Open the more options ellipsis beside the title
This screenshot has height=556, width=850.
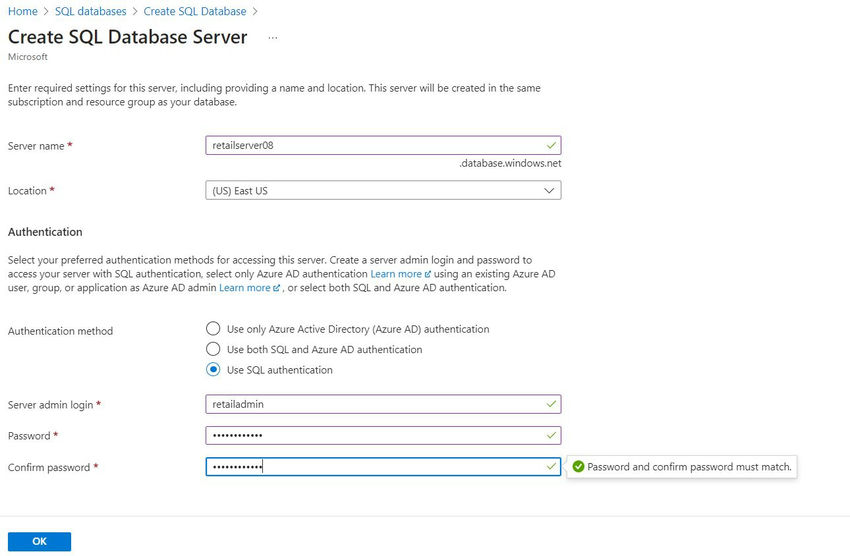tap(273, 37)
